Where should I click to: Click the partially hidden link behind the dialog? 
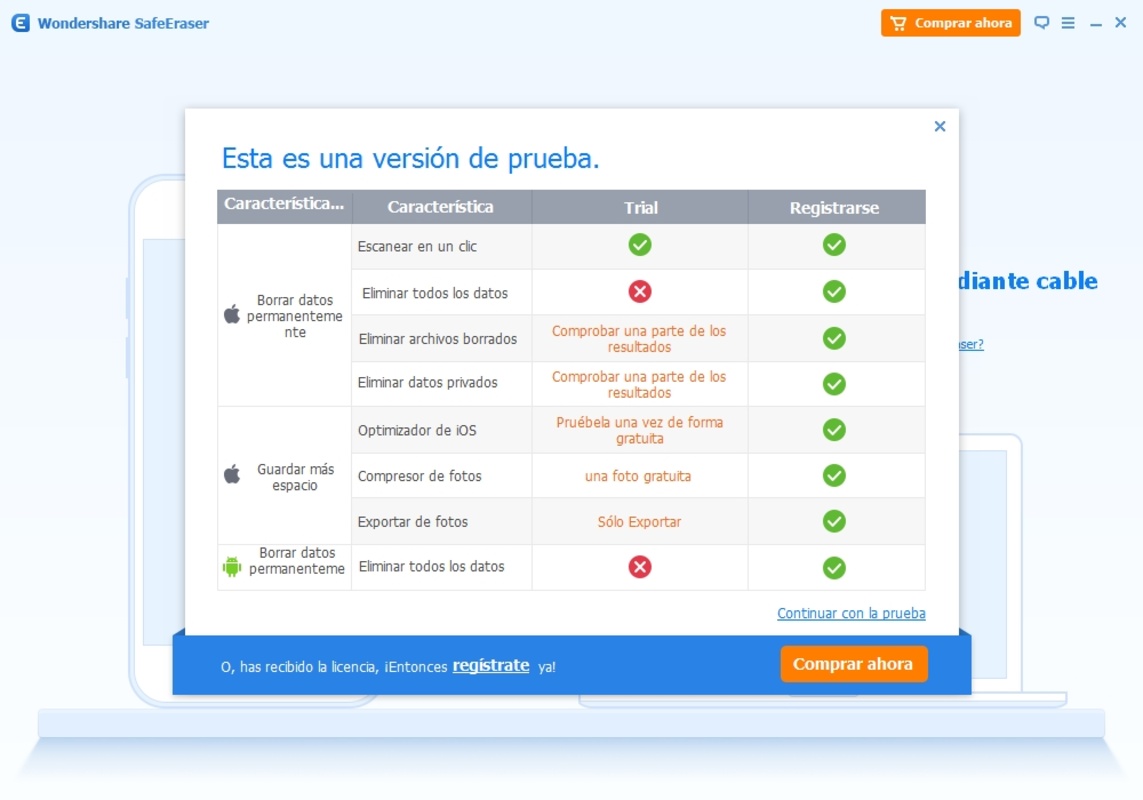point(971,343)
